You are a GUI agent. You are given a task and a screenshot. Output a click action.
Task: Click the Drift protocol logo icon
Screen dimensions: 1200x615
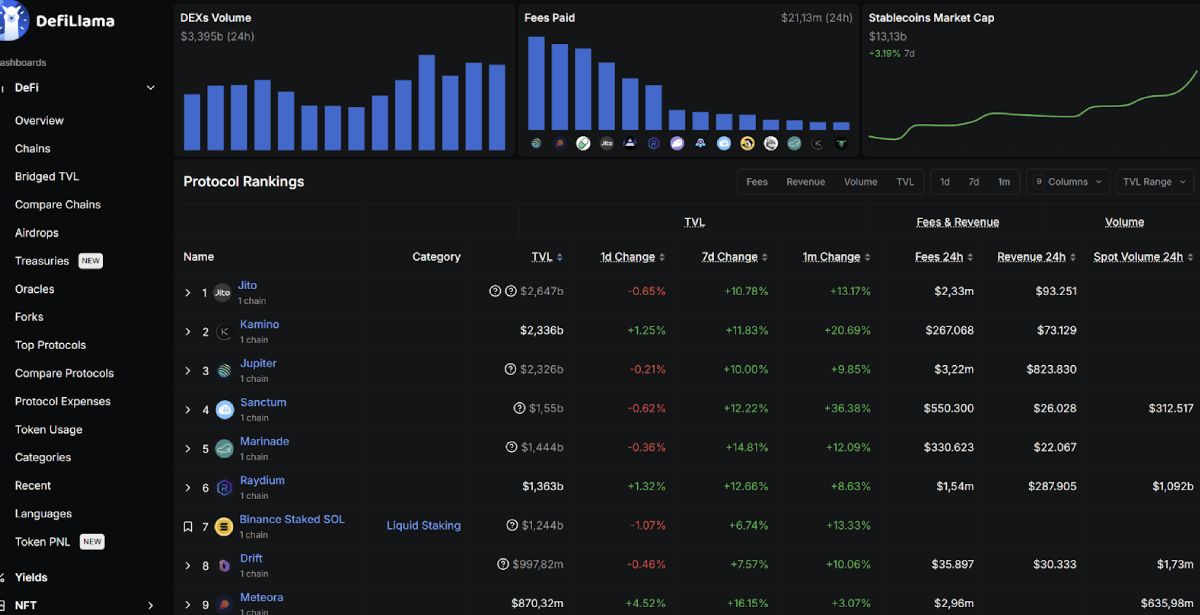tap(223, 566)
